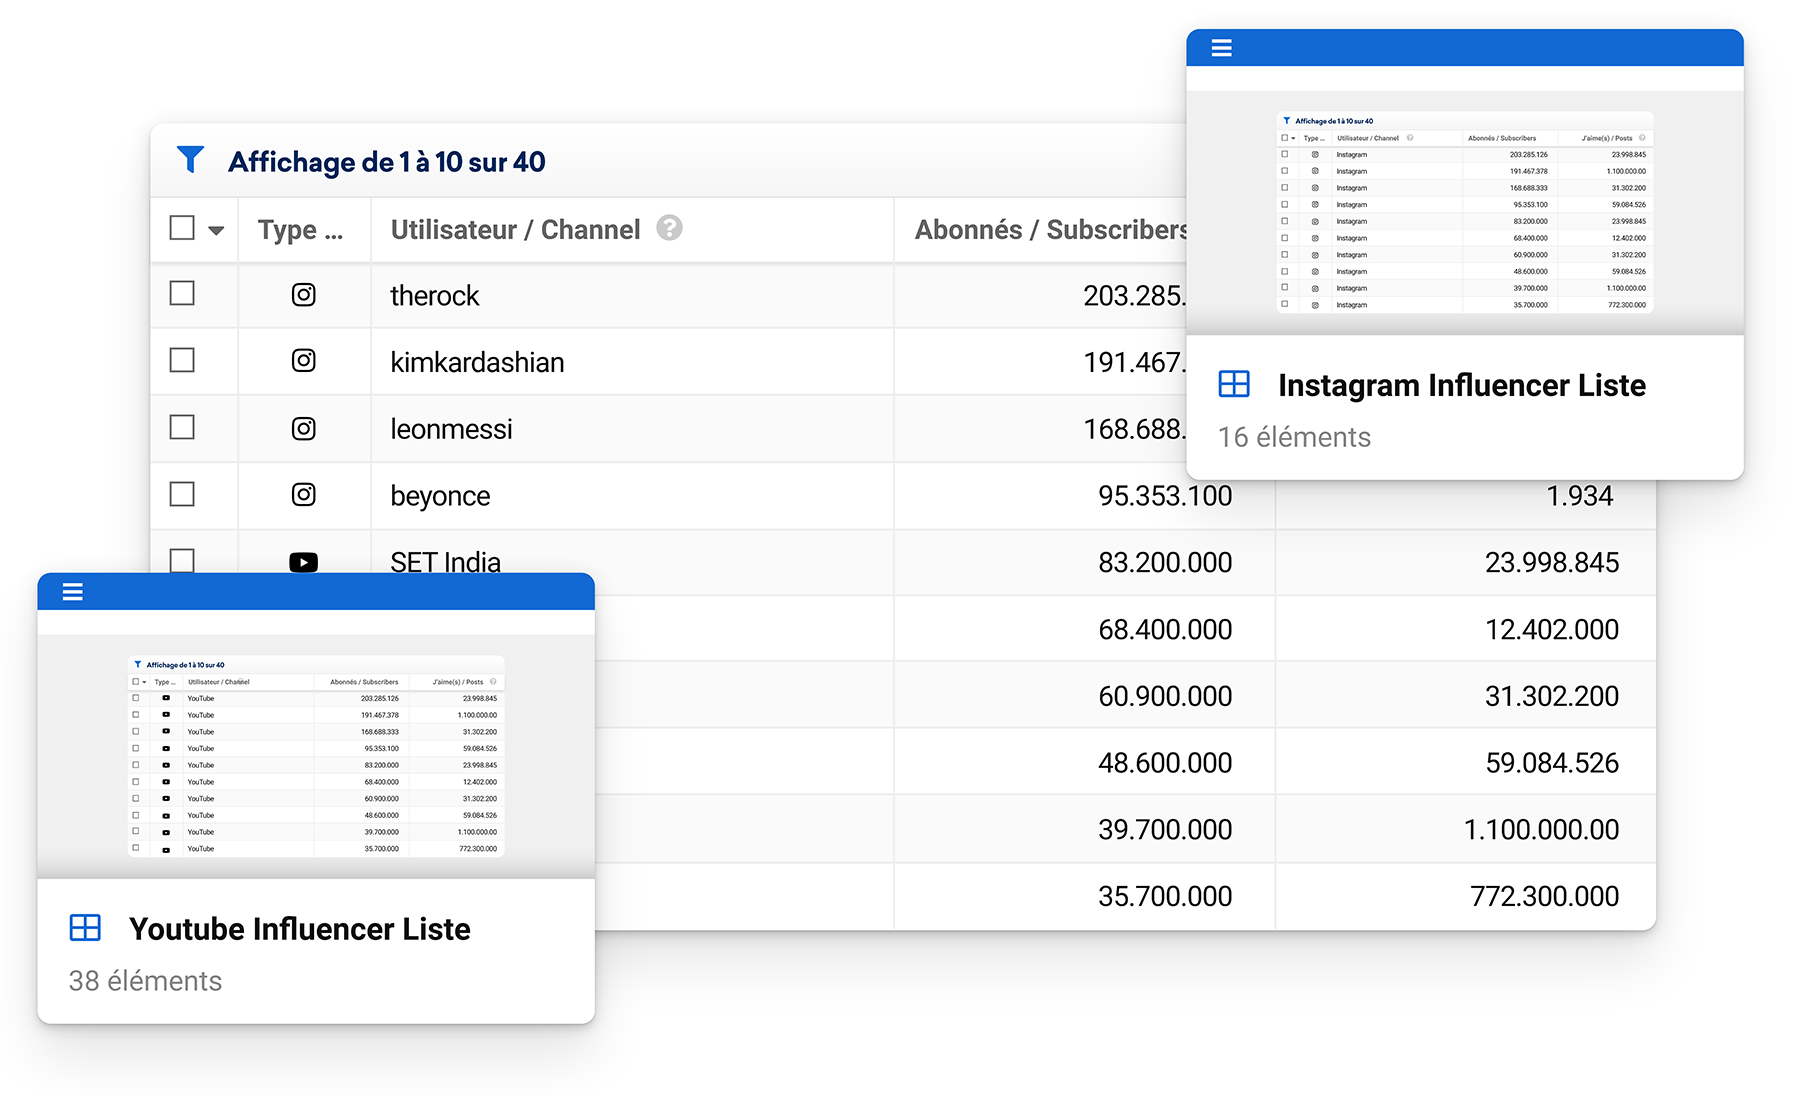Viewport: 1806px width, 1096px height.
Task: Click subscribers value 60.900.000
Action: click(1165, 696)
